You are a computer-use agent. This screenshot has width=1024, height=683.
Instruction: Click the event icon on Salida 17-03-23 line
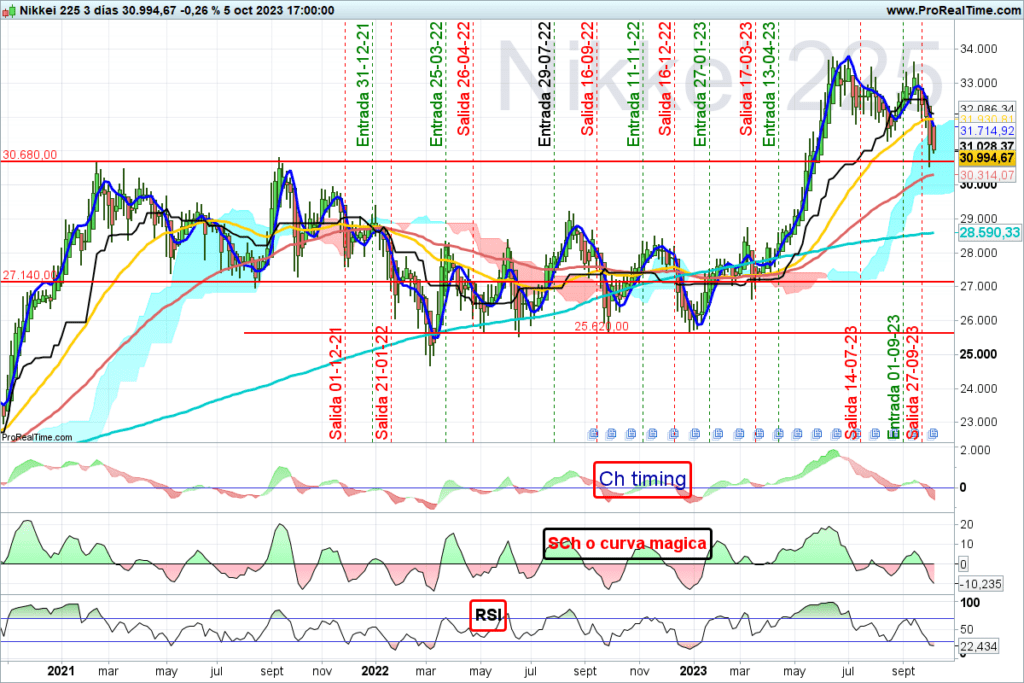(x=759, y=433)
